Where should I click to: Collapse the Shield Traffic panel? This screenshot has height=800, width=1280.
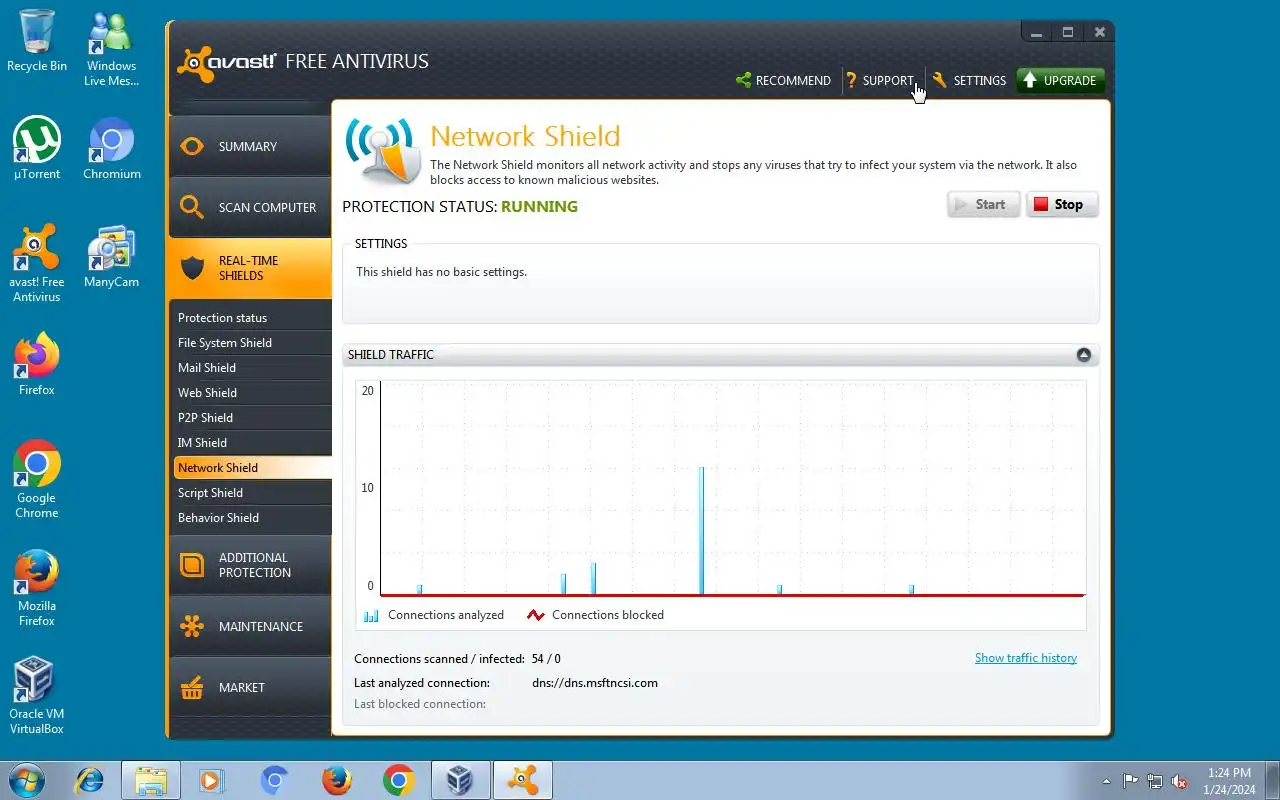click(x=1084, y=355)
